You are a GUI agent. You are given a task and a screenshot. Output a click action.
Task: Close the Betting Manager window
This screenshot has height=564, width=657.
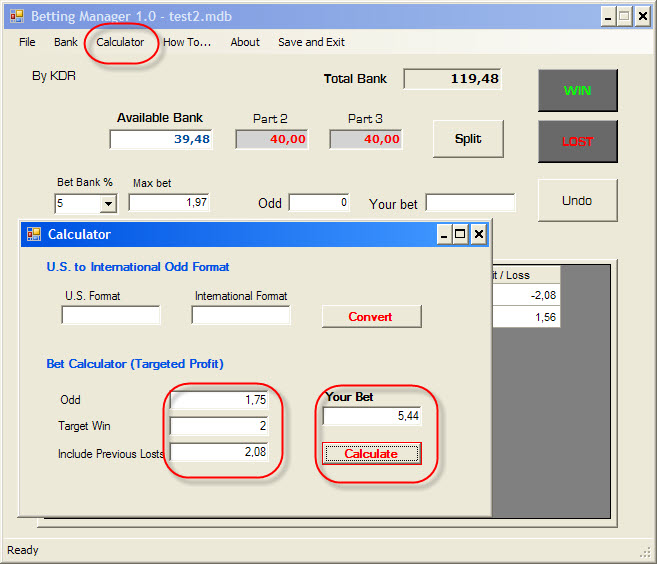pos(643,17)
